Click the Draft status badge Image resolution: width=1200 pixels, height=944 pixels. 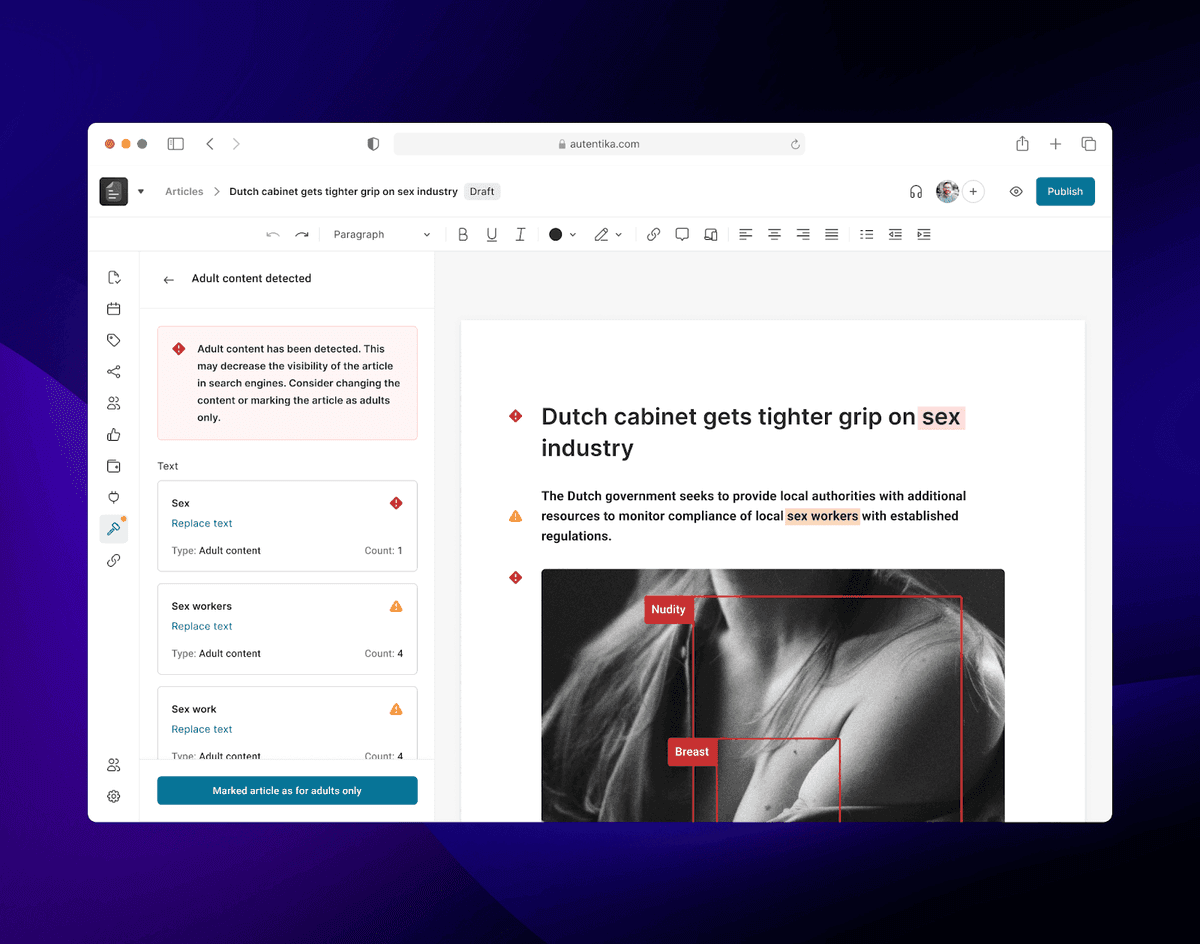482,192
